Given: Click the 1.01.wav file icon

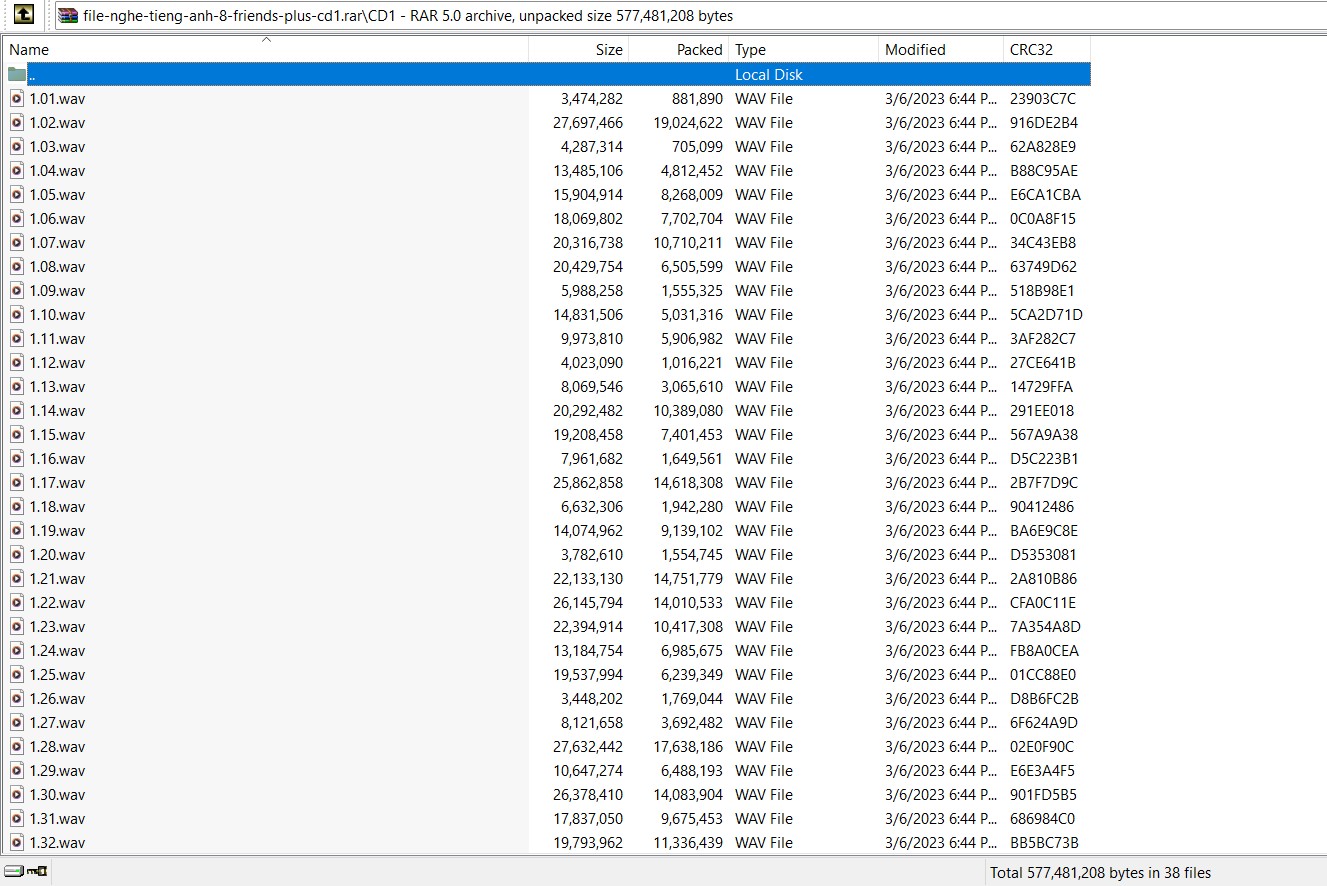Looking at the screenshot, I should coord(17,98).
